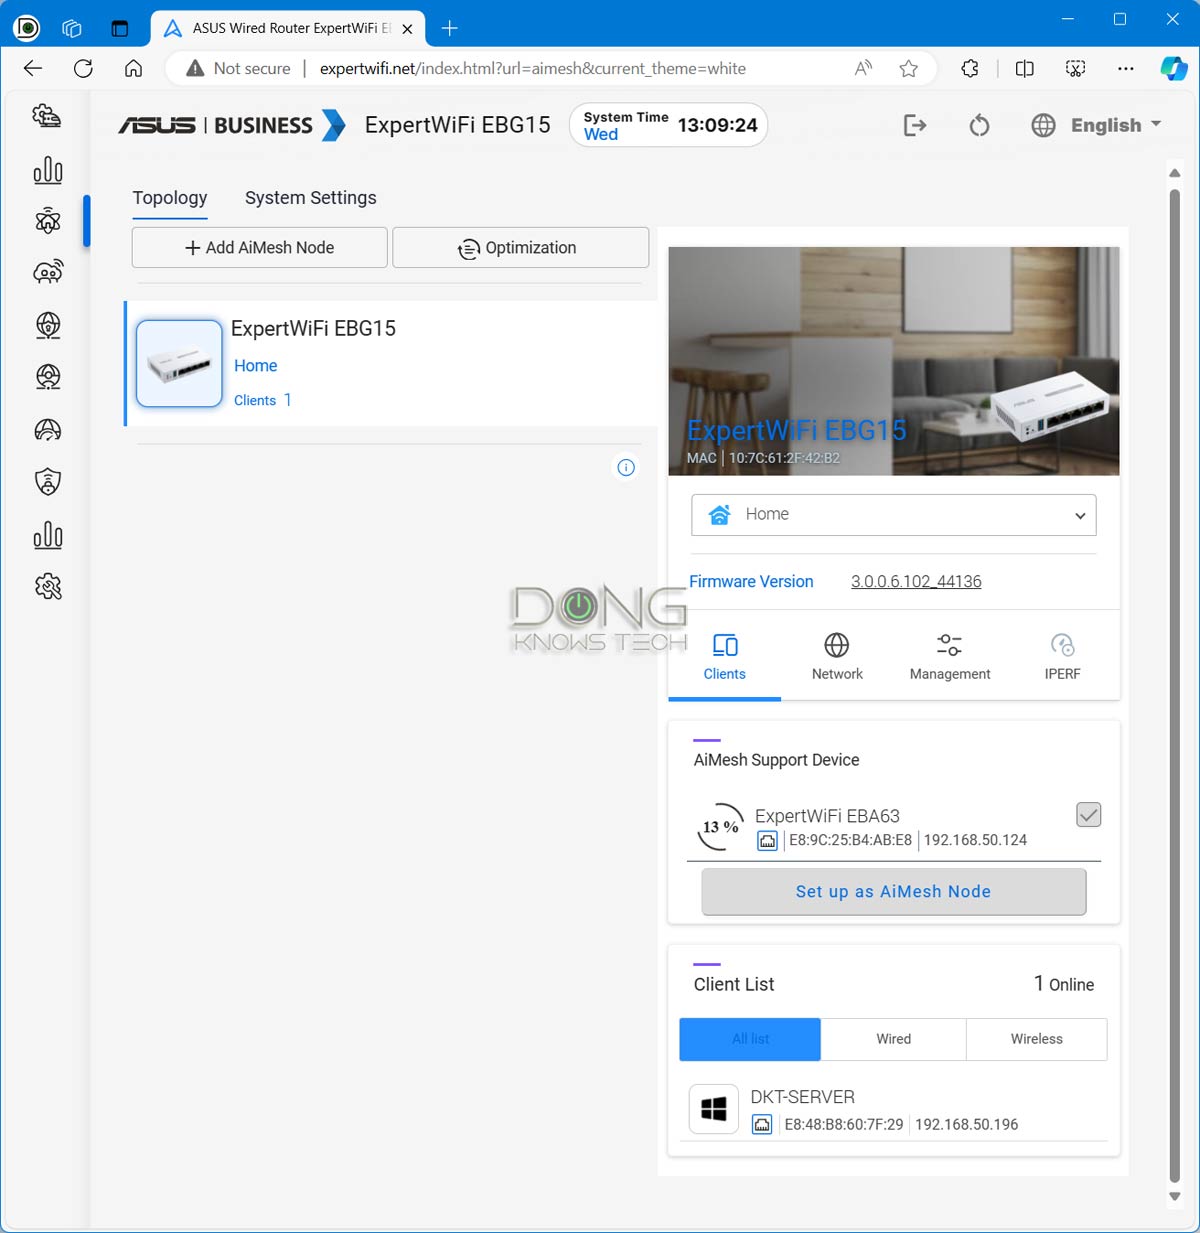Click the Set up as AiMesh Node button
Image resolution: width=1200 pixels, height=1233 pixels.
pyautogui.click(x=894, y=892)
